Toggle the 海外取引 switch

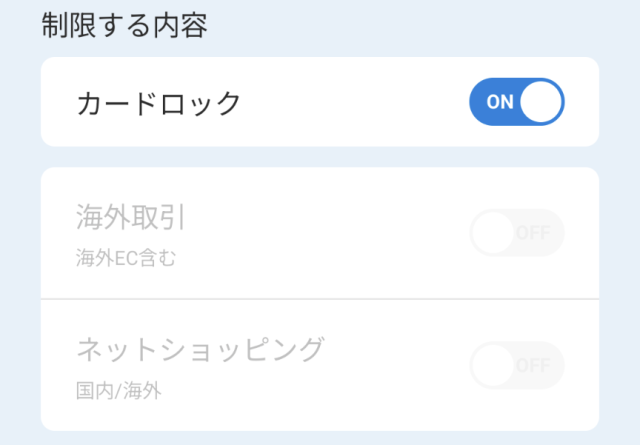coord(517,233)
